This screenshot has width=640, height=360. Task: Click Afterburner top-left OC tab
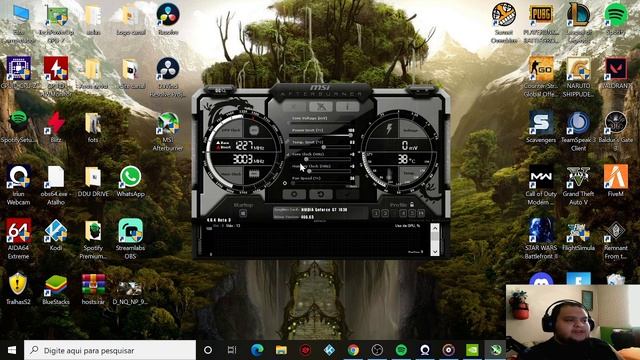coord(220,90)
